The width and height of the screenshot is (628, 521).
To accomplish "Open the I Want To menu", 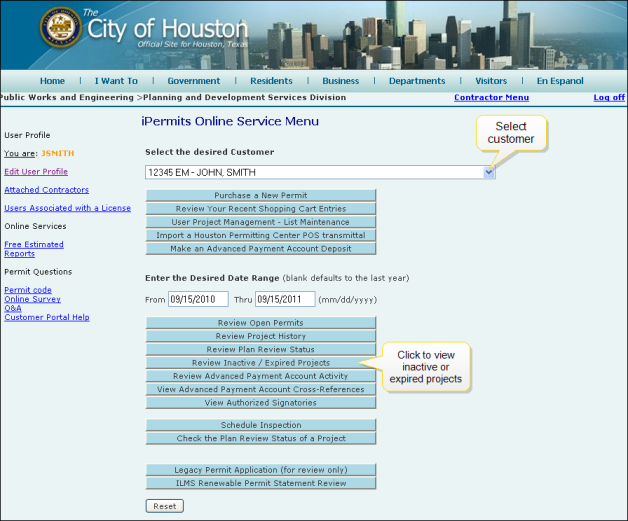I will [116, 81].
